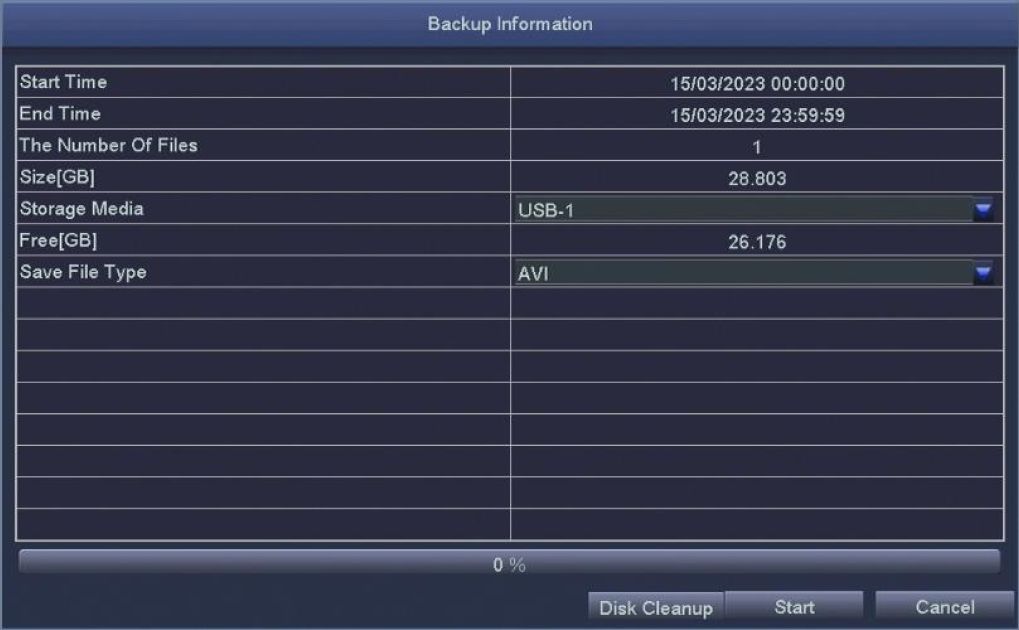This screenshot has width=1019, height=630.
Task: Click the Size value 28.803
Action: [757, 180]
